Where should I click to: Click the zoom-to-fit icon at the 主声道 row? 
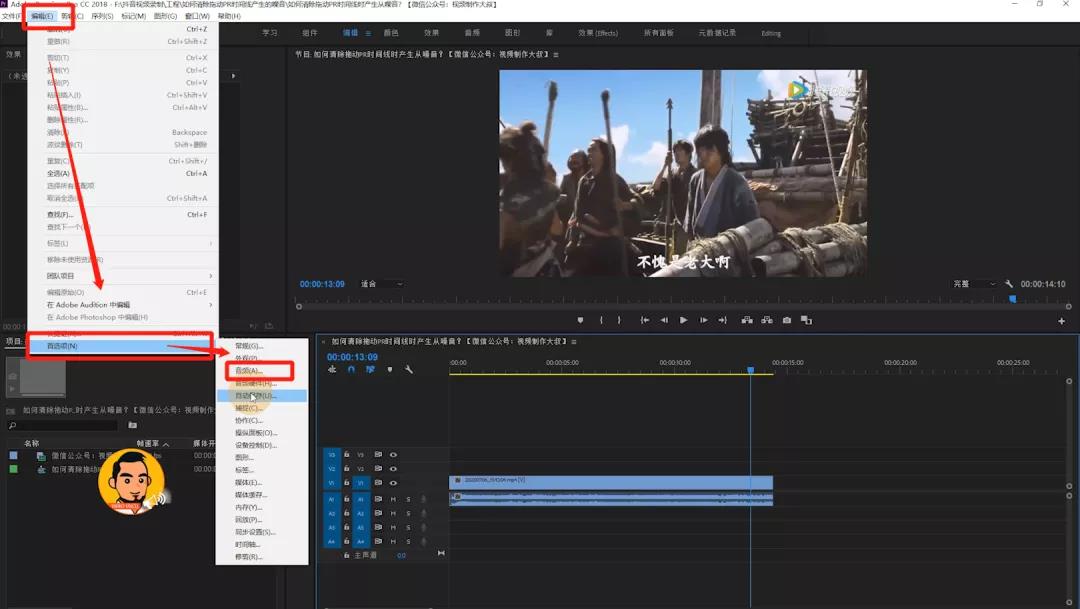tap(441, 553)
